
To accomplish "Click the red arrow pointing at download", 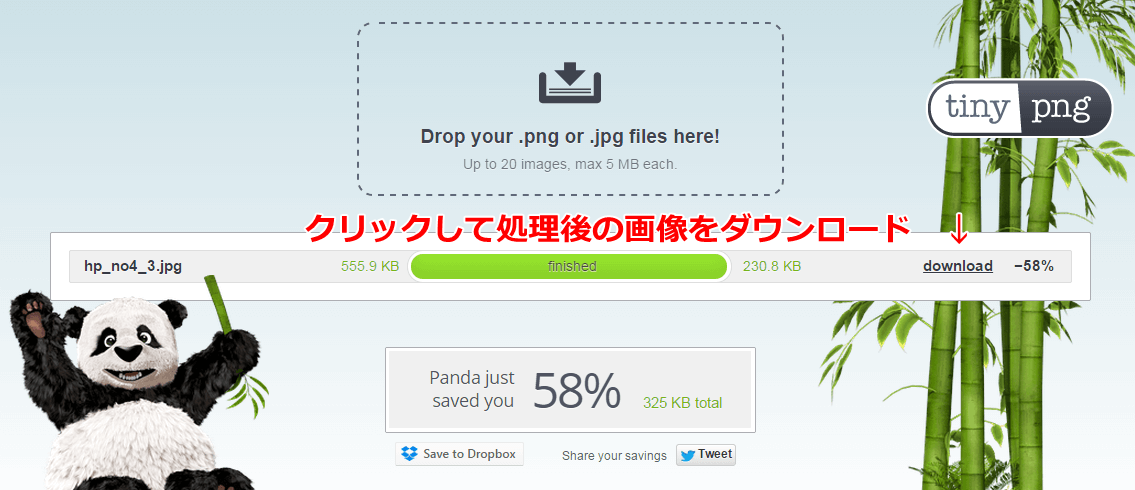I will pos(958,228).
